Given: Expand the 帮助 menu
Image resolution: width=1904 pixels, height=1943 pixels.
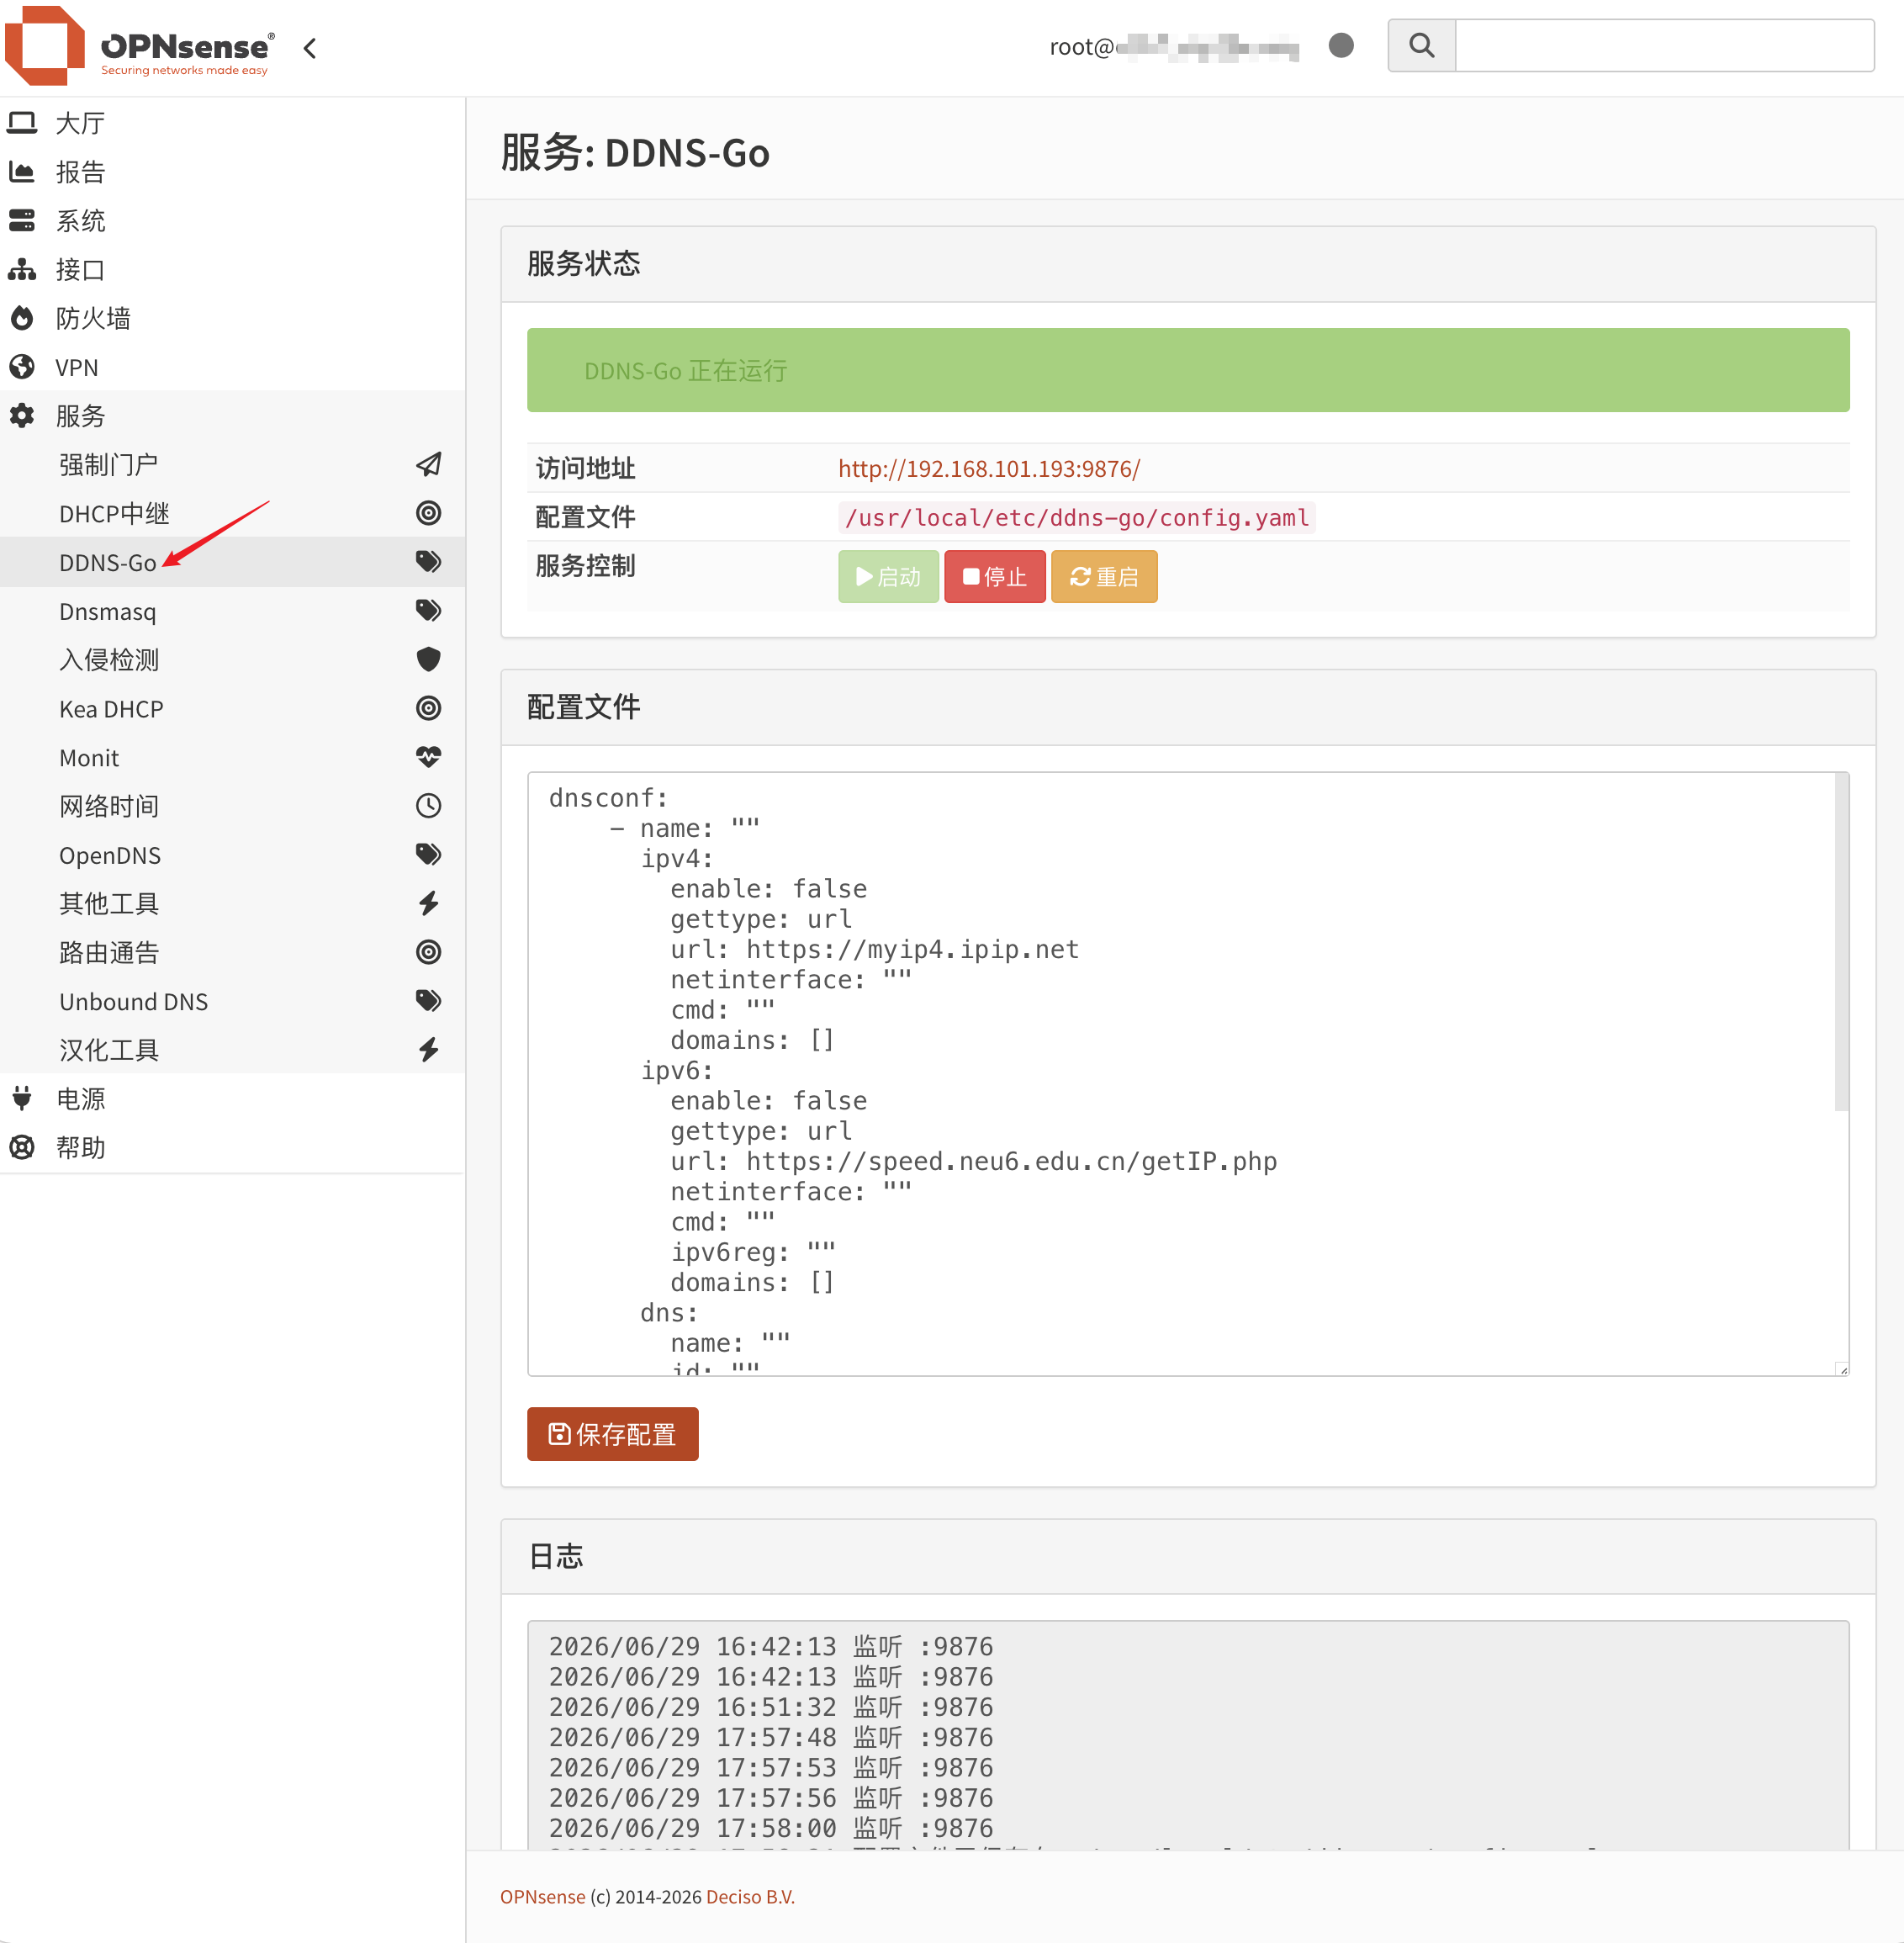Looking at the screenshot, I should [232, 1148].
